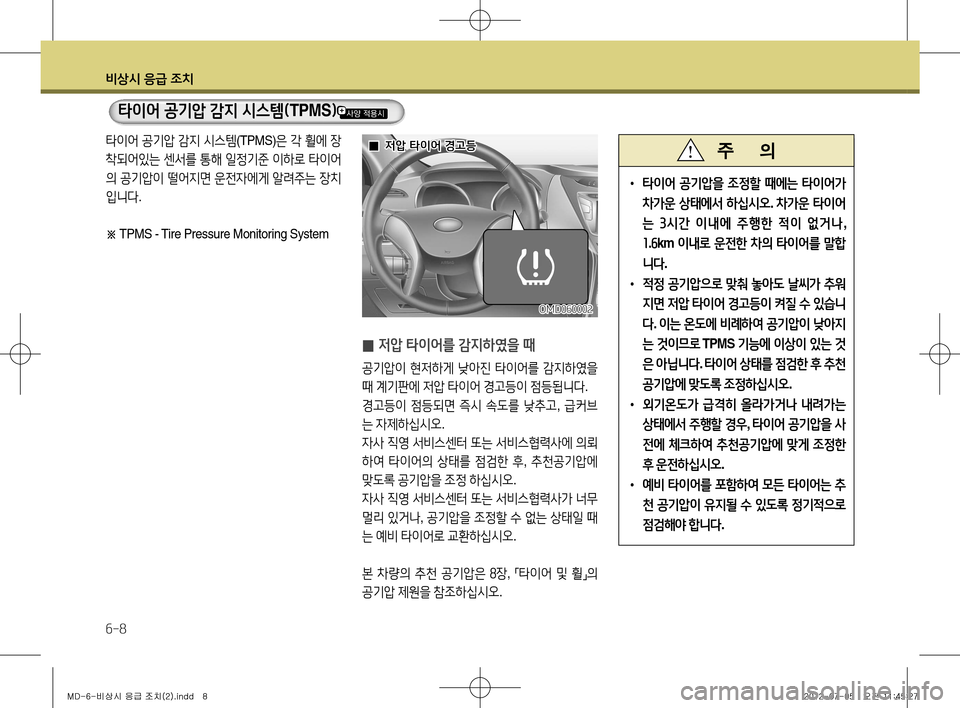Click the file name 'MD-6-비상시 응급 조치(2).indd'

pos(130,696)
